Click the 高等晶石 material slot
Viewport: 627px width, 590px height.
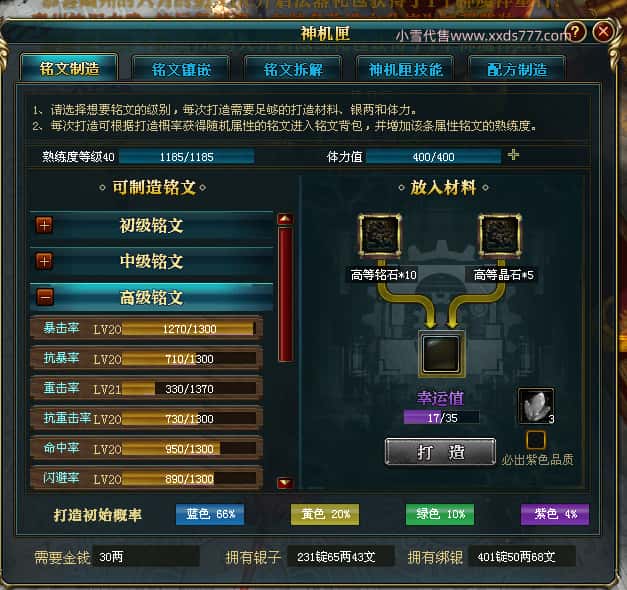click(500, 235)
